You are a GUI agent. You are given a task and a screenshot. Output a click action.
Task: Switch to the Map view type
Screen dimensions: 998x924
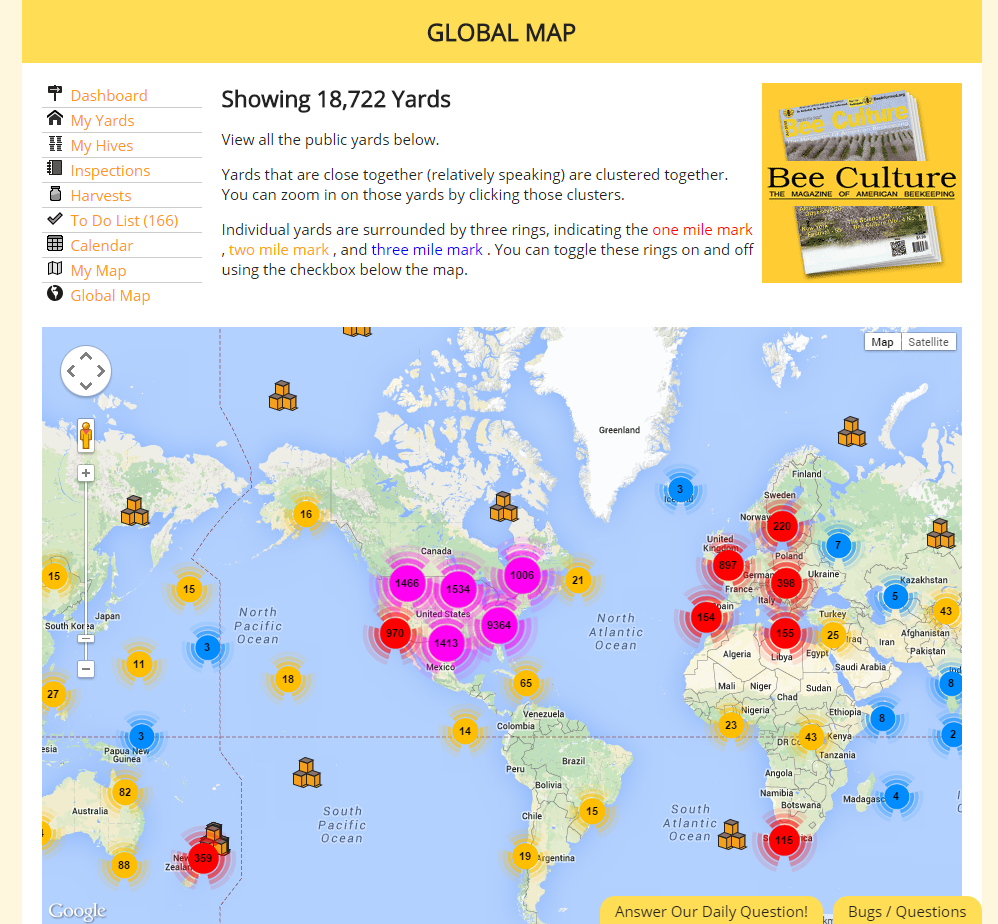882,342
